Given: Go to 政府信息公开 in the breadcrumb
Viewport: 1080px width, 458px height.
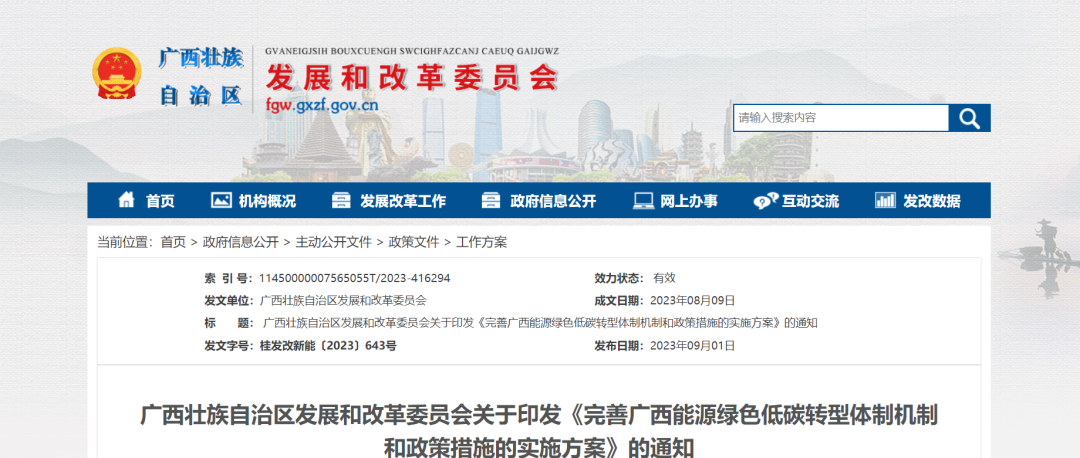Looking at the screenshot, I should tap(240, 242).
